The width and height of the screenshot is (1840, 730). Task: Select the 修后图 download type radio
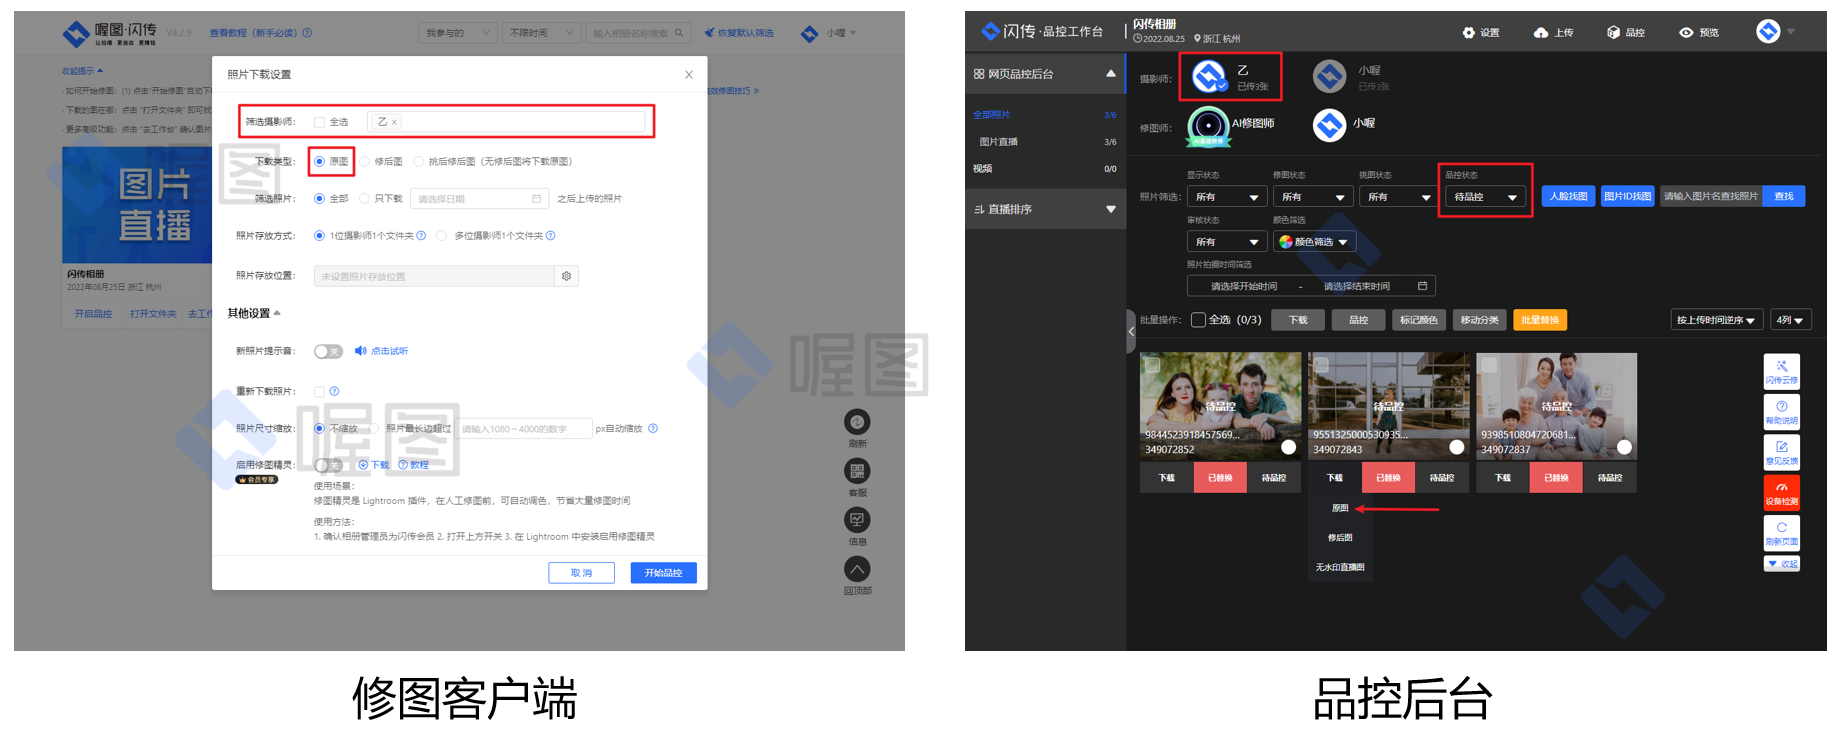click(x=364, y=161)
